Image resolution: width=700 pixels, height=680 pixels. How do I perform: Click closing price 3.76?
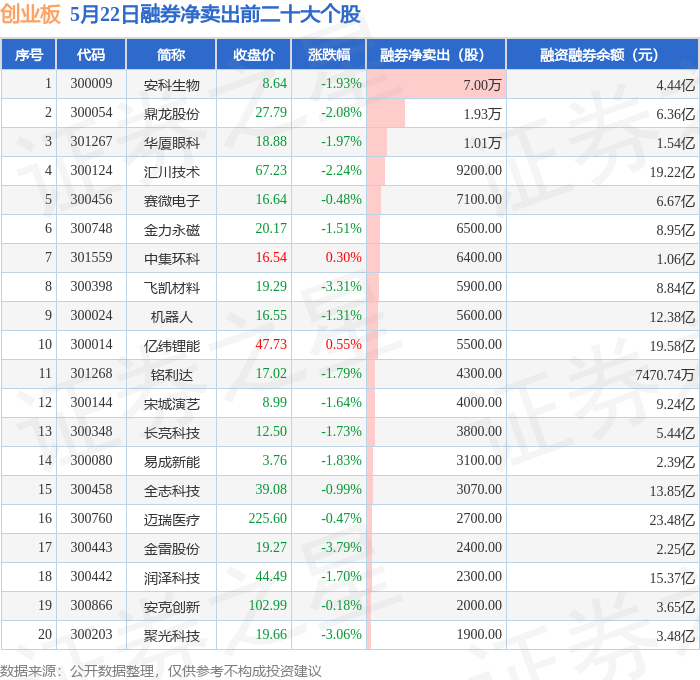pyautogui.click(x=275, y=461)
